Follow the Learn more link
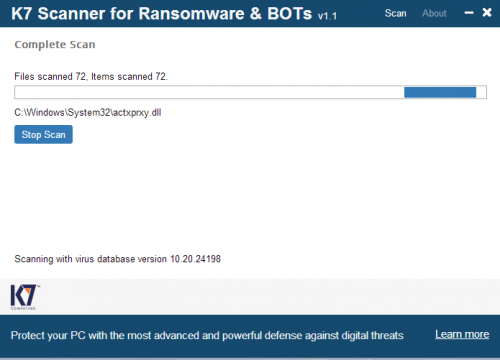500x360 pixels. click(x=462, y=334)
